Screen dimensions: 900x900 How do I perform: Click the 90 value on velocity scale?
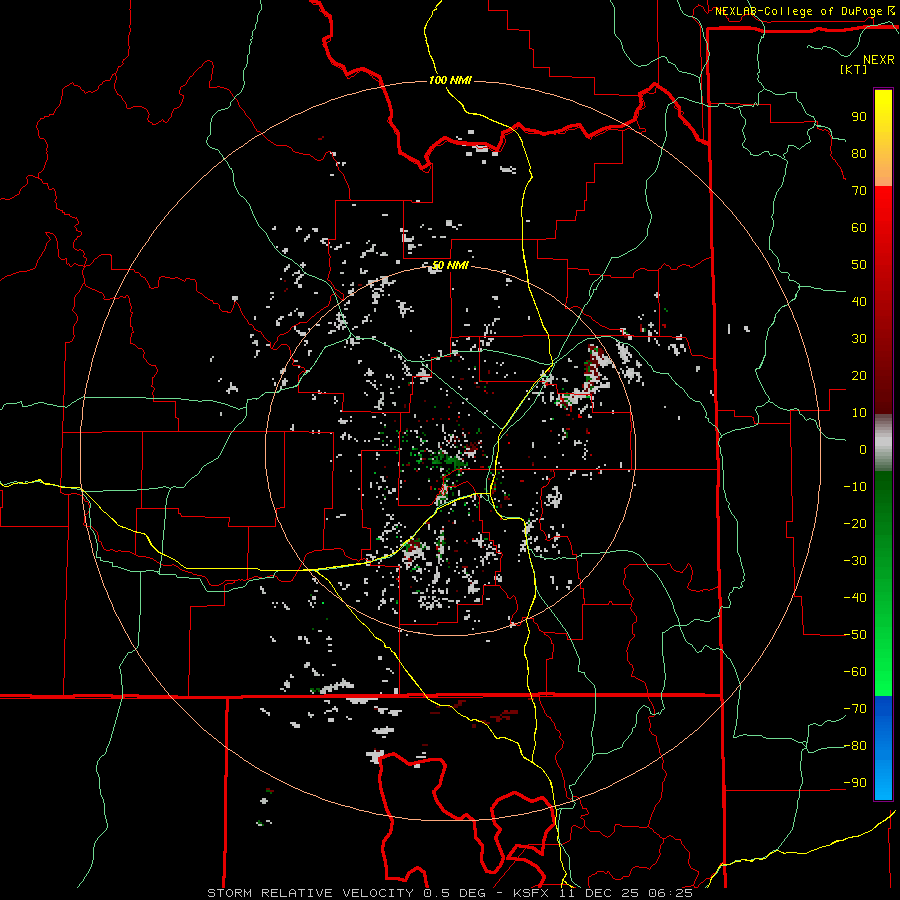859,117
